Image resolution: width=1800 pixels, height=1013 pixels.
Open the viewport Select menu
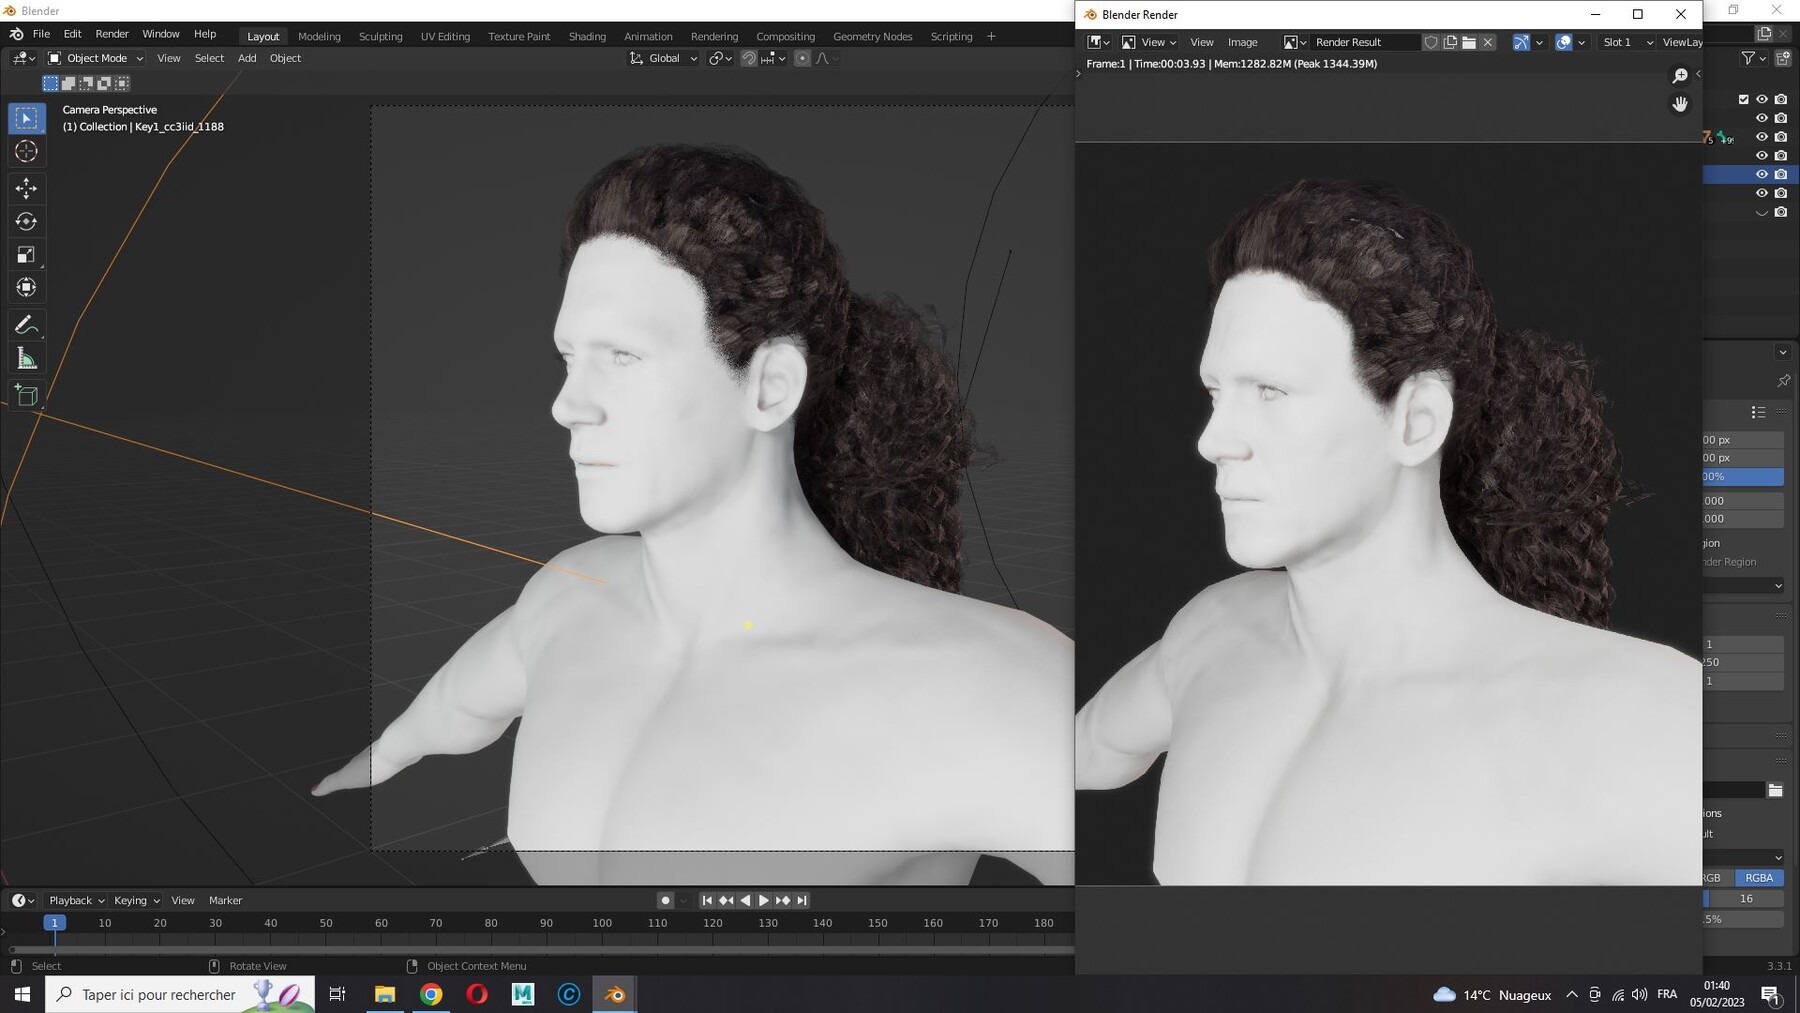pos(209,58)
